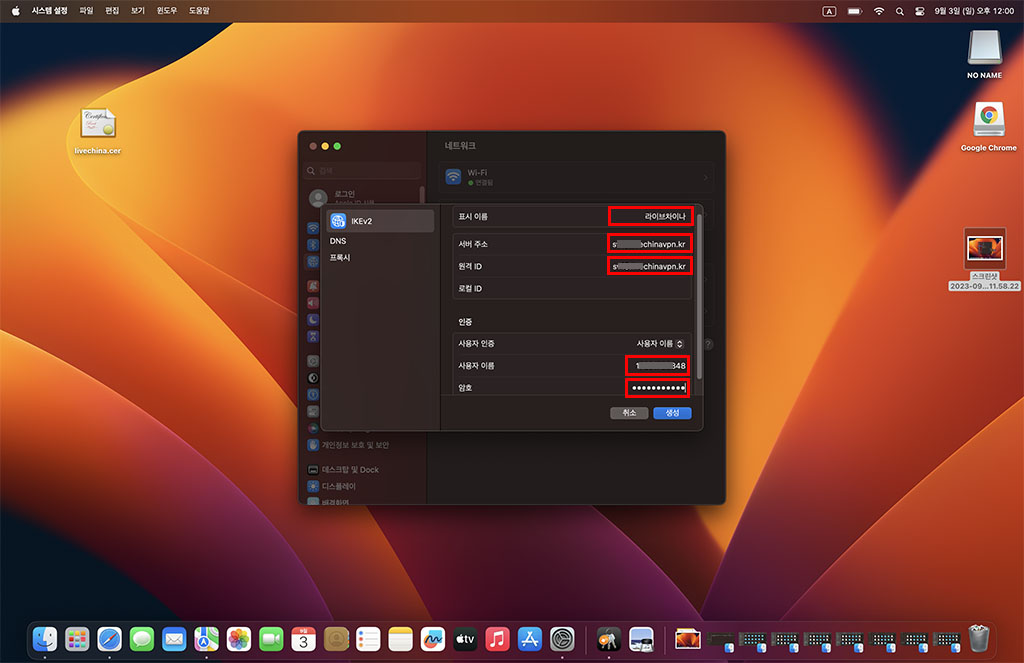Screen dimensions: 1024x663
Task: Select the Google Chrome disk icon on the desktop
Action: (989, 127)
